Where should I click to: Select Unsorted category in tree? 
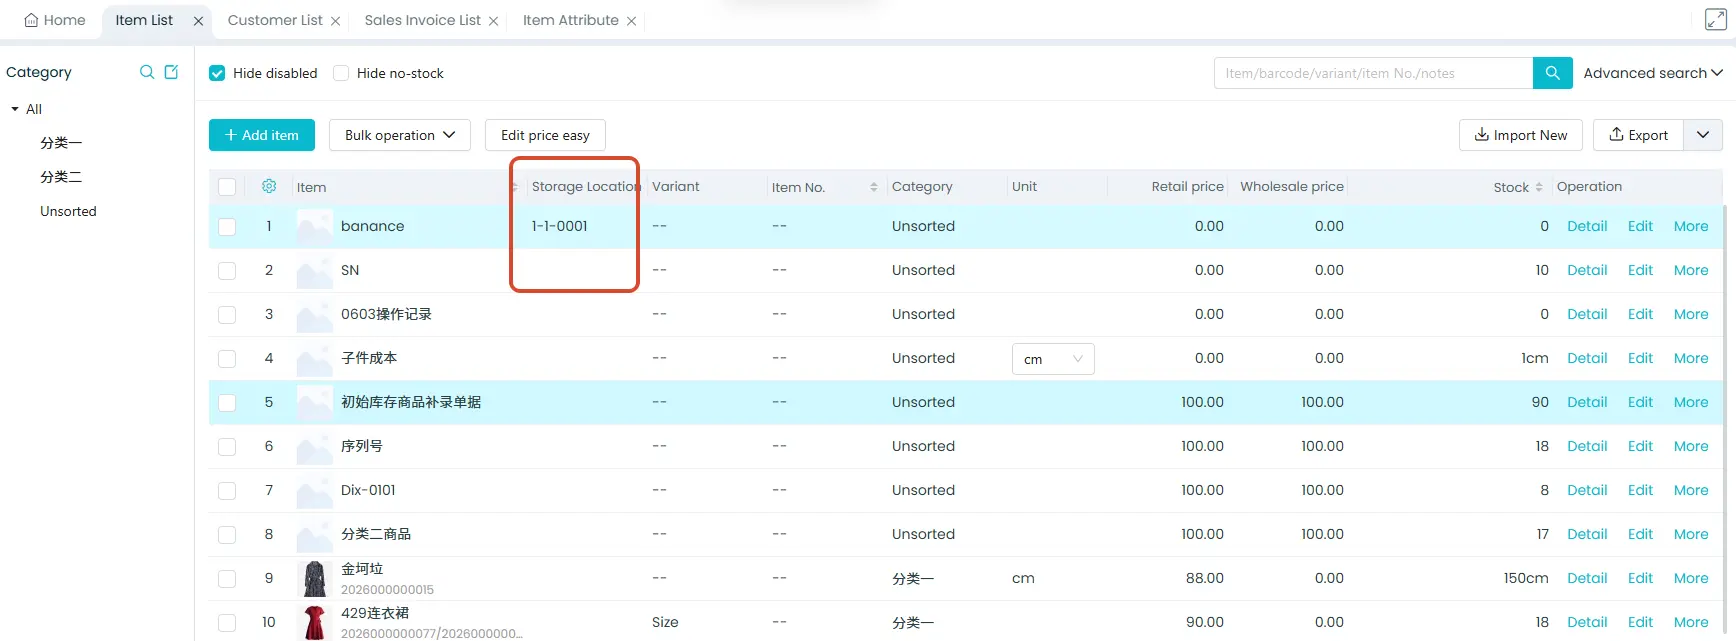[68, 211]
